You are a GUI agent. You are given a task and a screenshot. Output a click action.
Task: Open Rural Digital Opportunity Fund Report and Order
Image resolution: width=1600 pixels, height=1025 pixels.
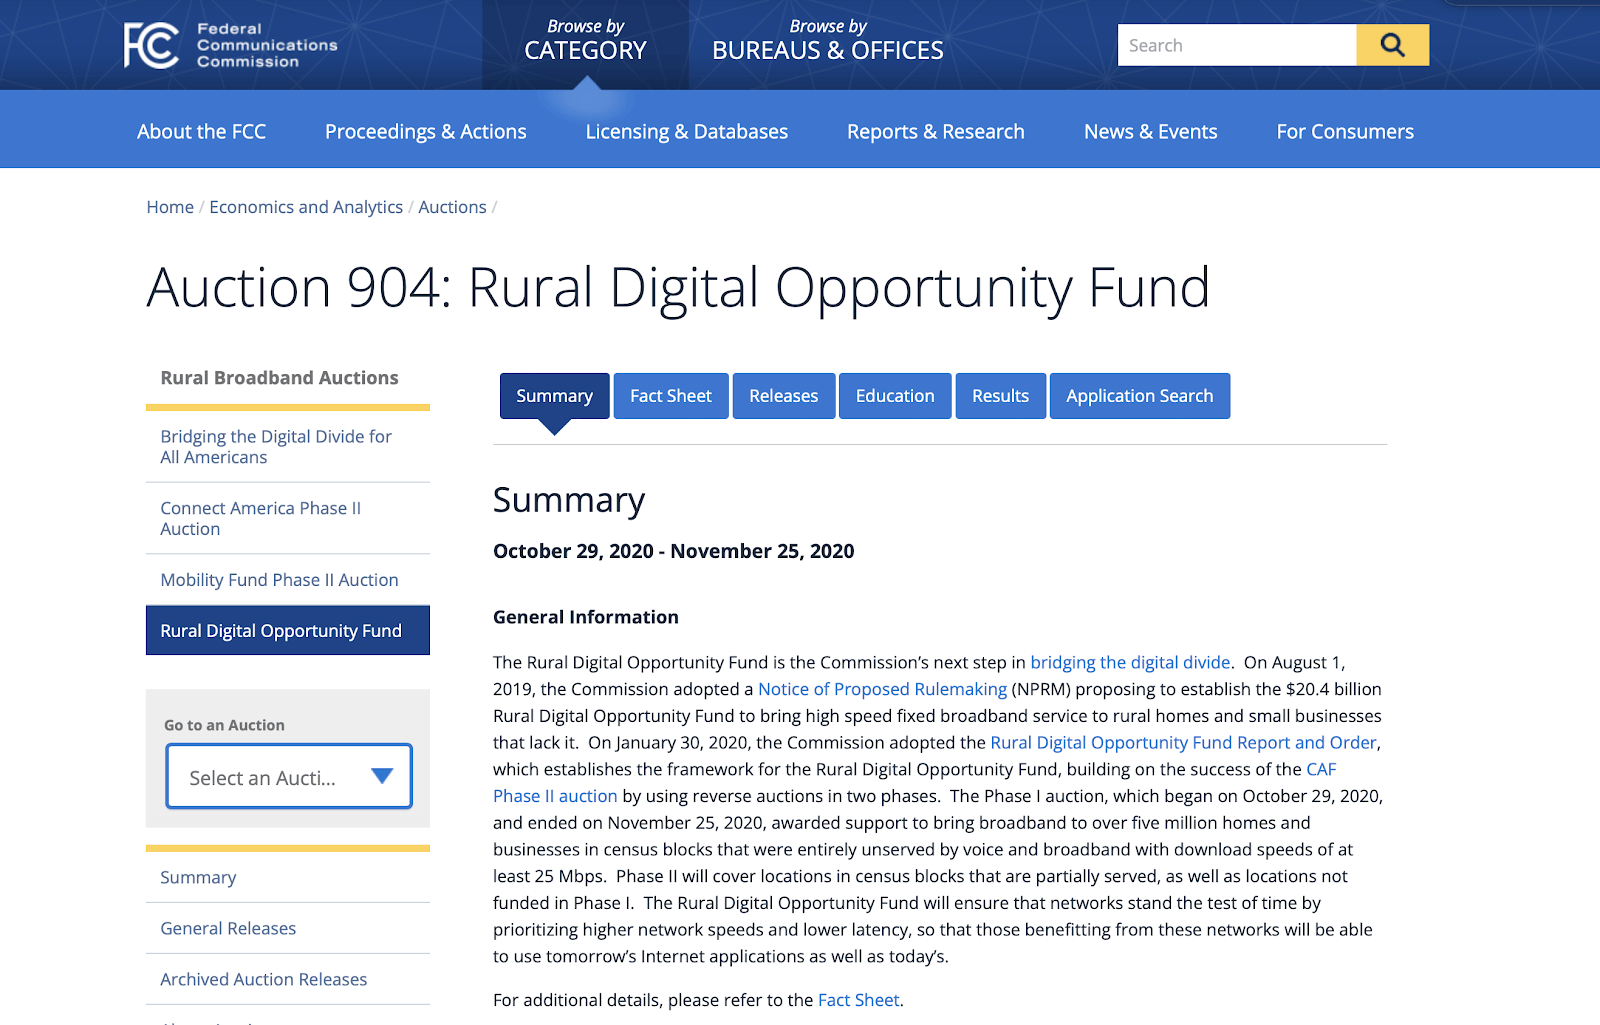pos(1184,743)
